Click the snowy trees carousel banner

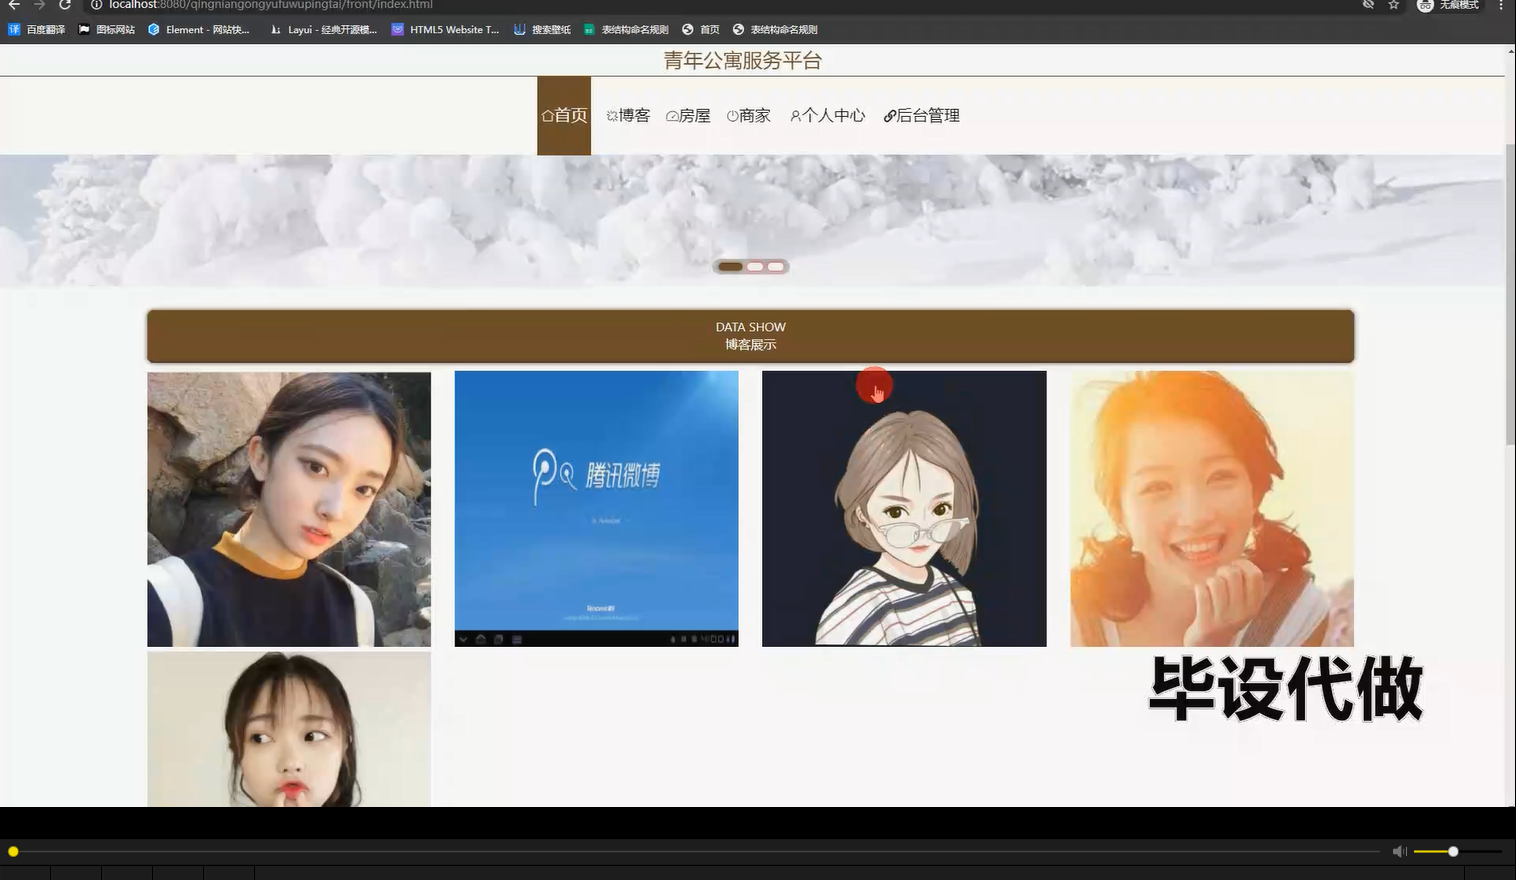pyautogui.click(x=751, y=220)
